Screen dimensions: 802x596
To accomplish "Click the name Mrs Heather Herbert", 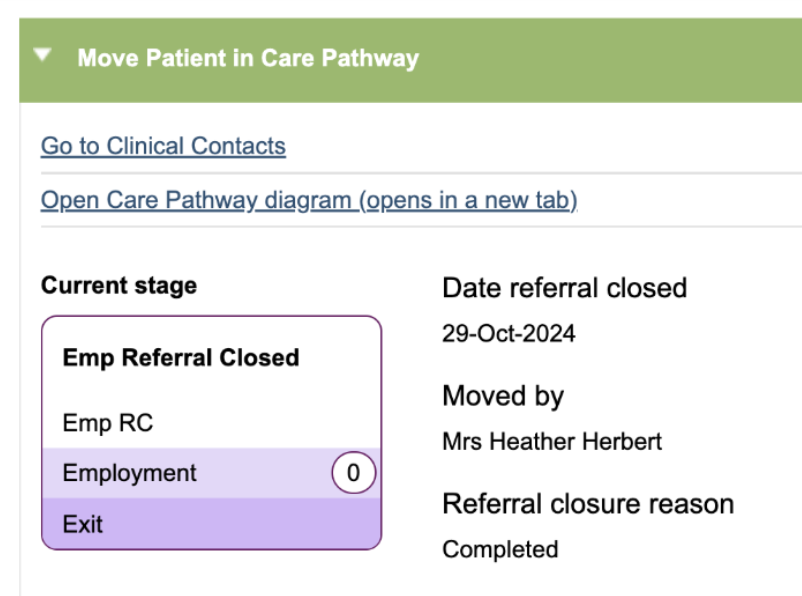I will [552, 442].
